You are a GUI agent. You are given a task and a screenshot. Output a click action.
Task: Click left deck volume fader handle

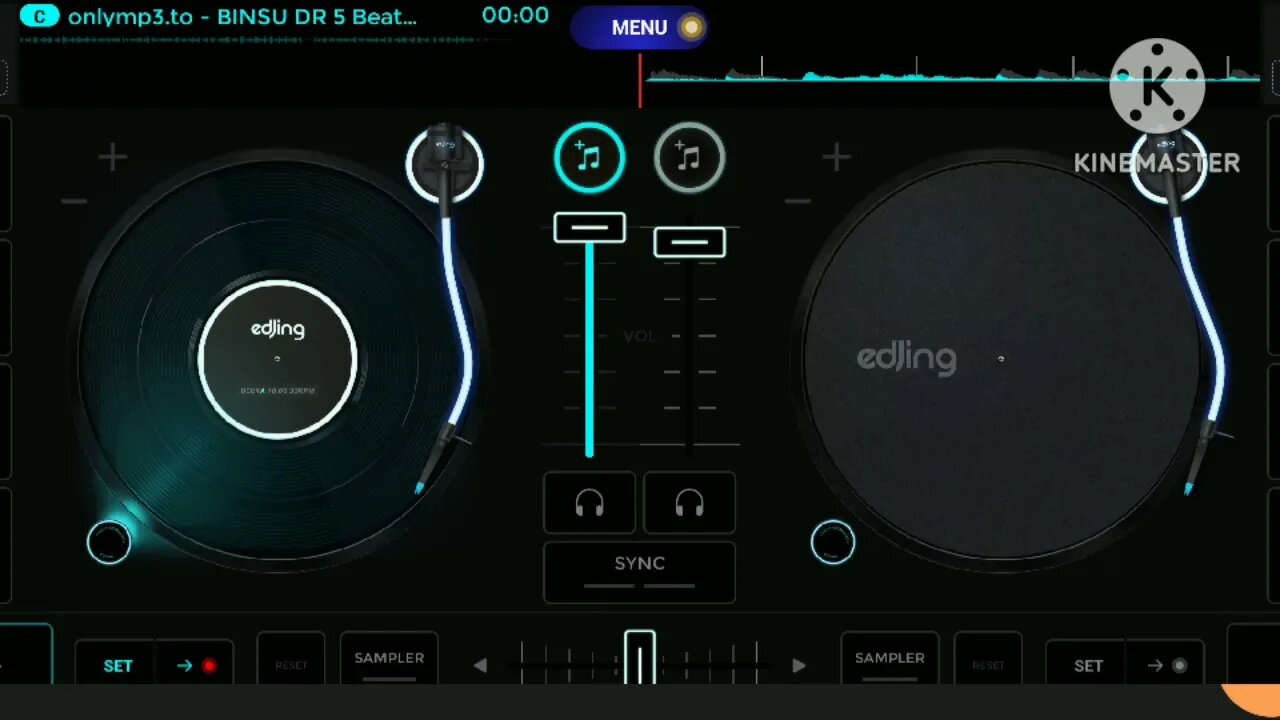(x=589, y=228)
